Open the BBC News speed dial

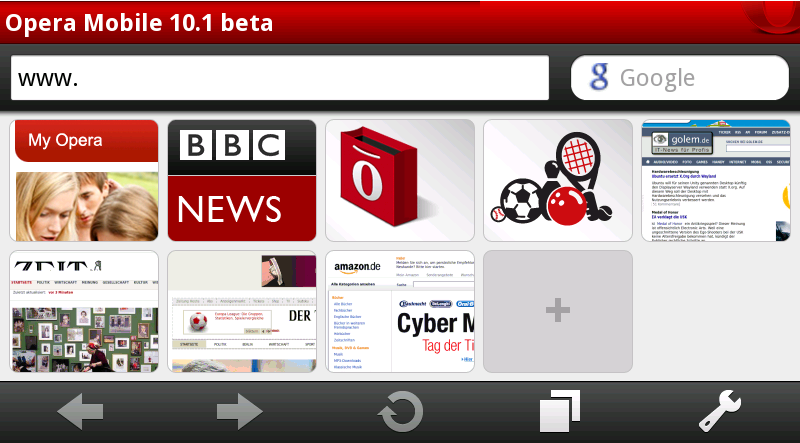click(242, 180)
